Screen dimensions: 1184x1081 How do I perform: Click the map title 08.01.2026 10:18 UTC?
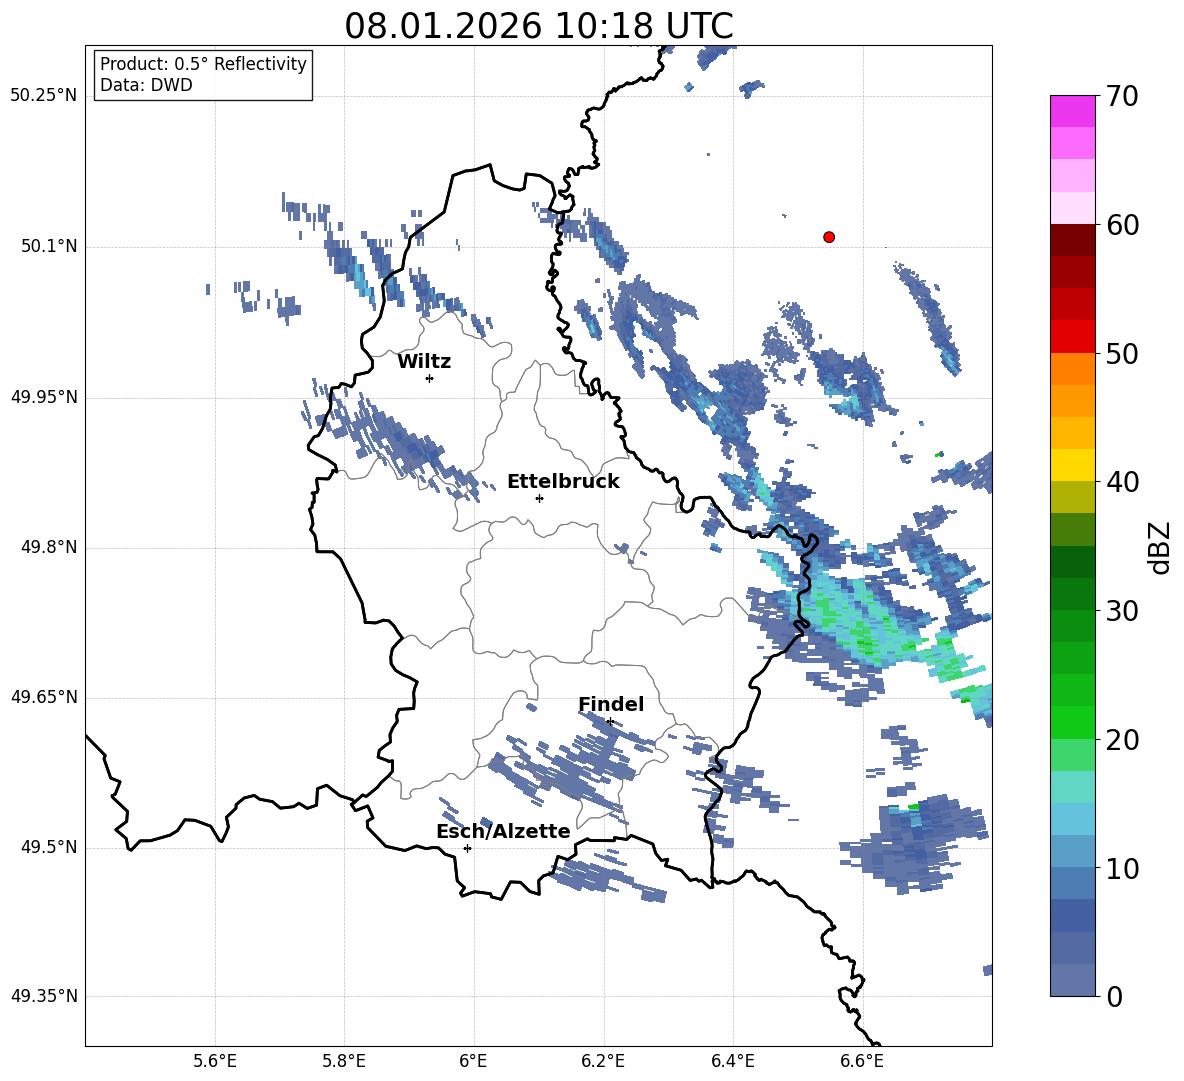pyautogui.click(x=538, y=26)
